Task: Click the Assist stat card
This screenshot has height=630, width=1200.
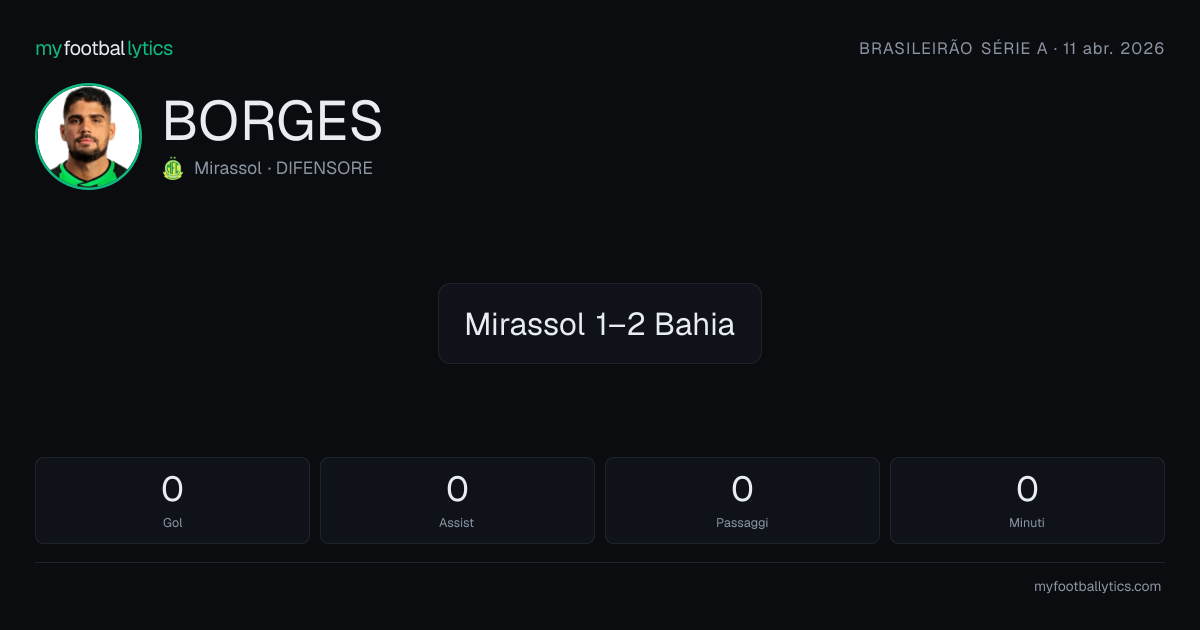Action: click(457, 500)
